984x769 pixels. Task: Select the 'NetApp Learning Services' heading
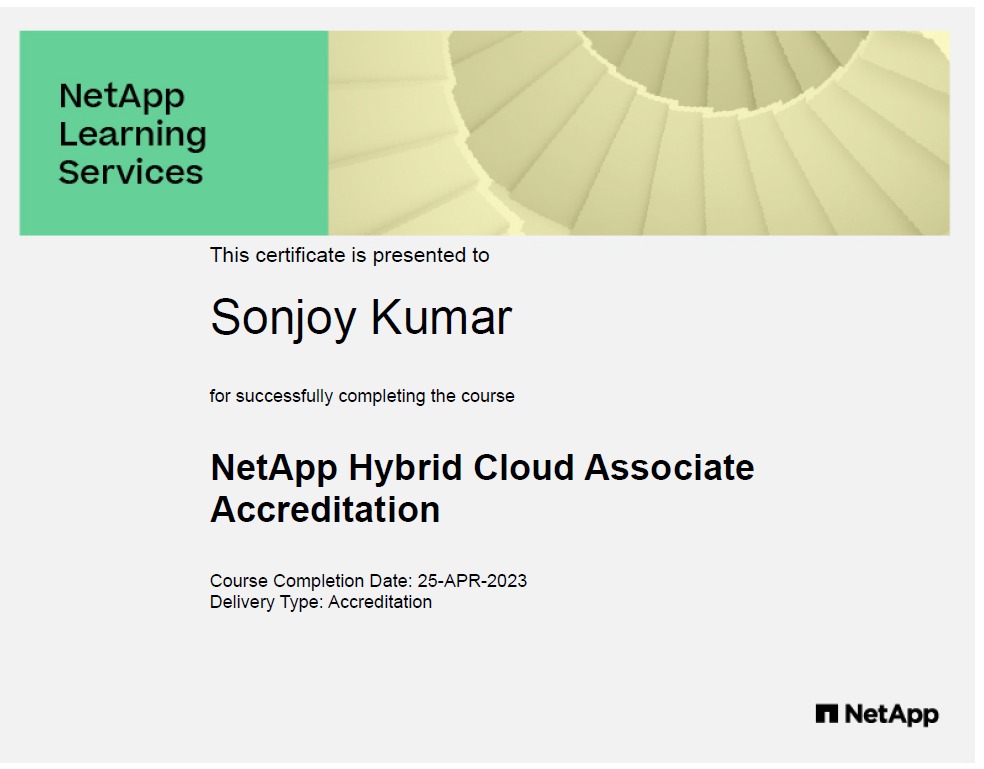coord(132,134)
